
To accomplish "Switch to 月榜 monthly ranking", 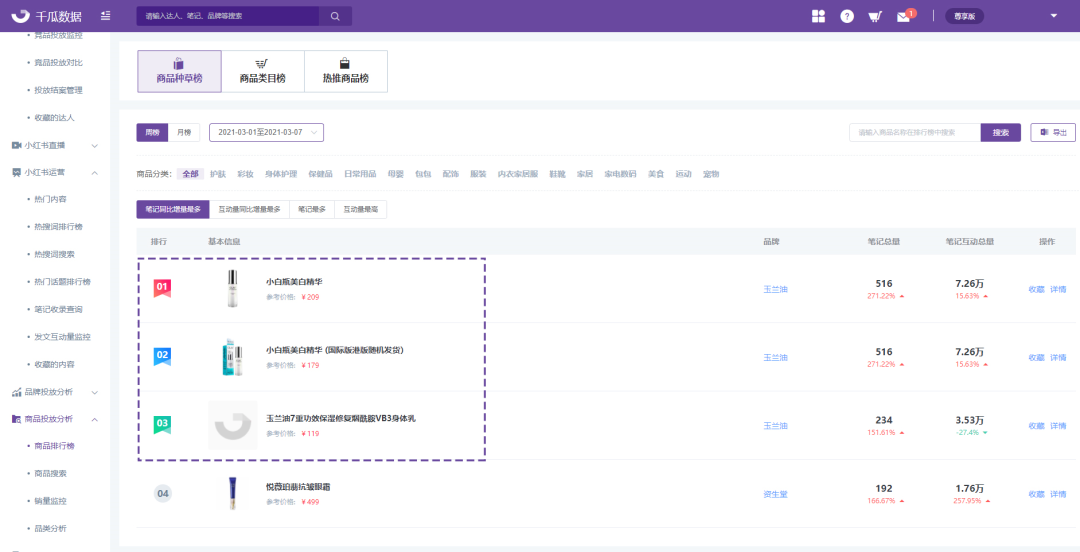I will coord(184,132).
